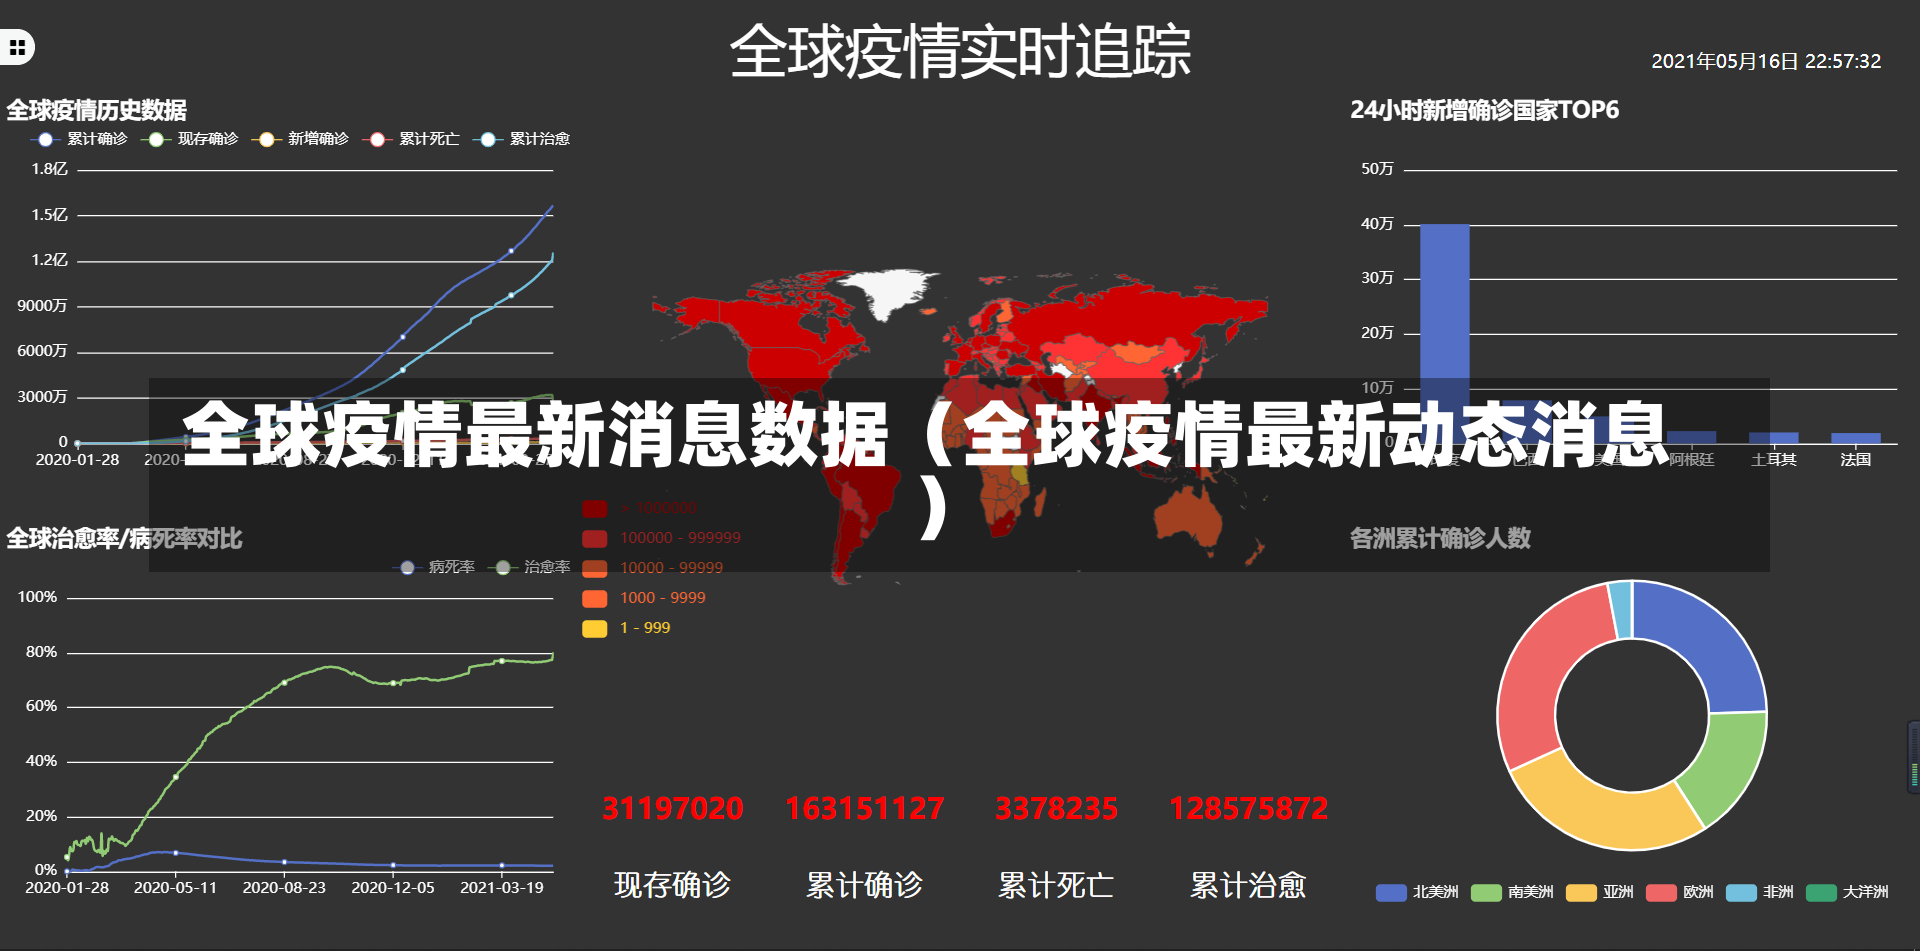
Task: Click the green recovery-rate line at its end
Action: click(552, 656)
